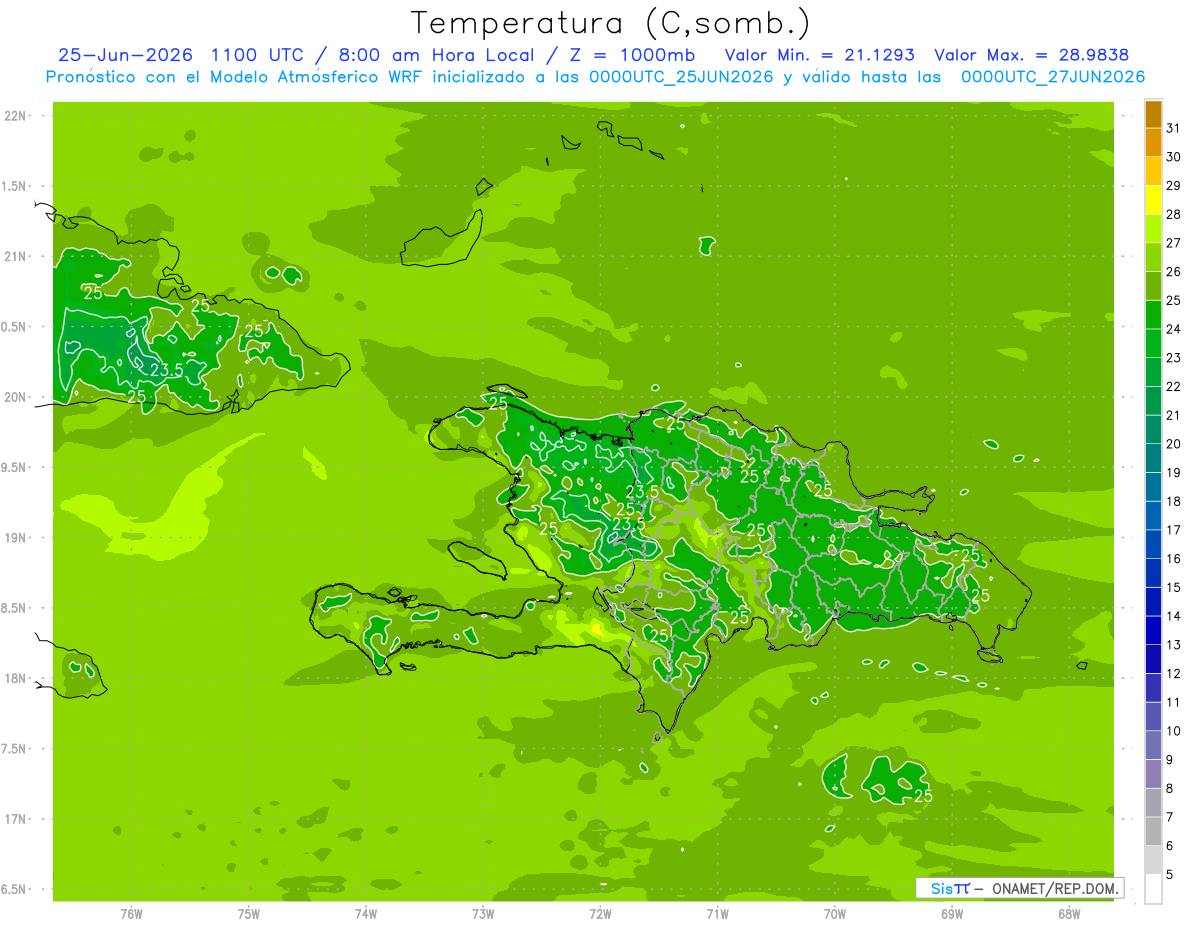This screenshot has height=927, width=1200.
Task: Click the '74W' longitude axis label
Action: click(366, 914)
